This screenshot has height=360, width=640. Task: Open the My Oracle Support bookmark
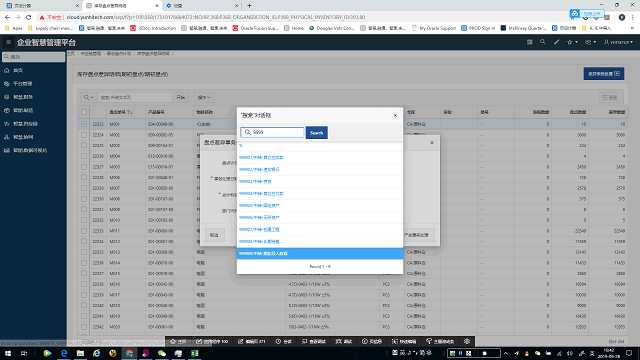coord(433,28)
